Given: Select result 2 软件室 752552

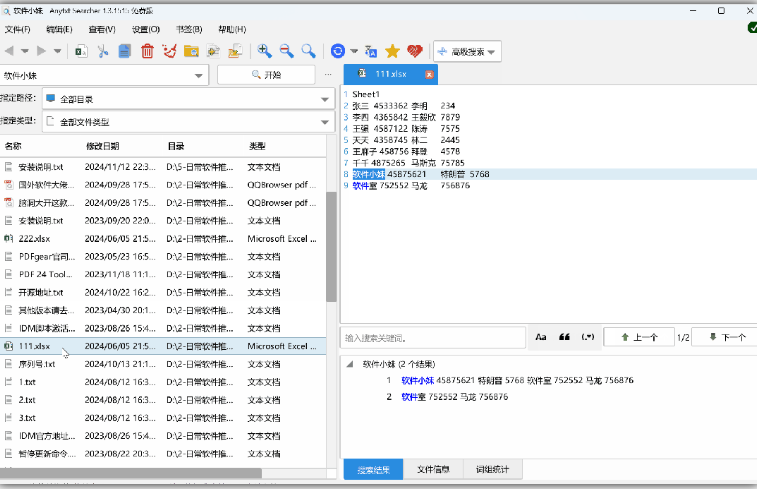Looking at the screenshot, I should (454, 397).
